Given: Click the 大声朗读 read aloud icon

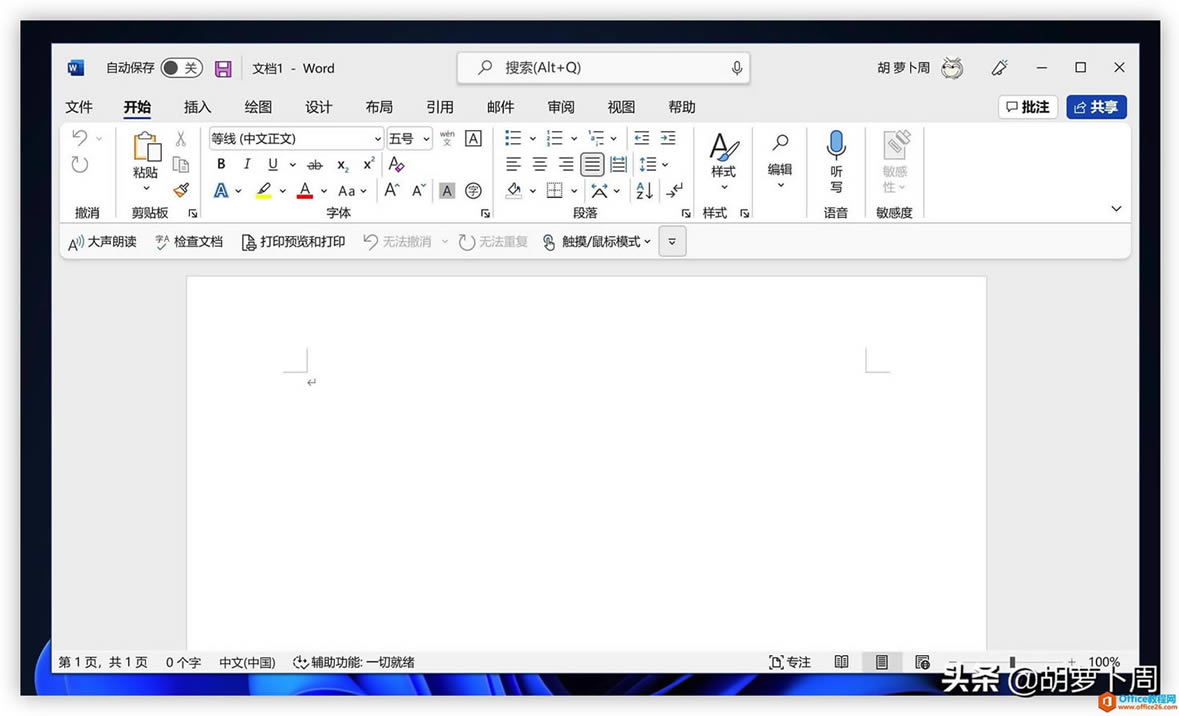Looking at the screenshot, I should click(x=100, y=241).
